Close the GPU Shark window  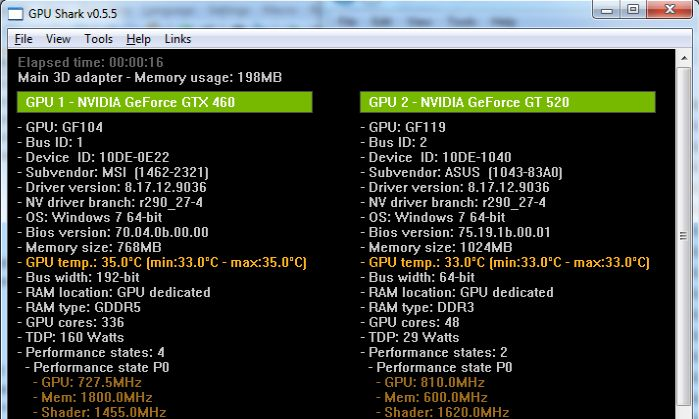pyautogui.click(x=670, y=10)
